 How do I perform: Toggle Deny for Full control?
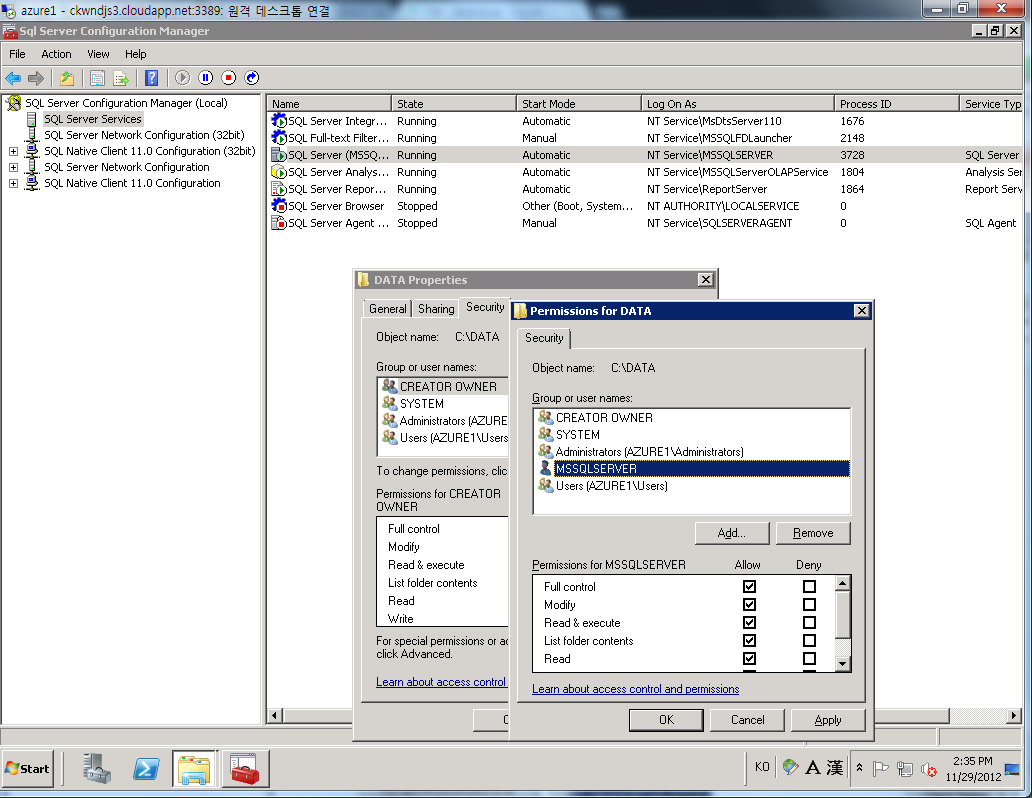tap(810, 587)
